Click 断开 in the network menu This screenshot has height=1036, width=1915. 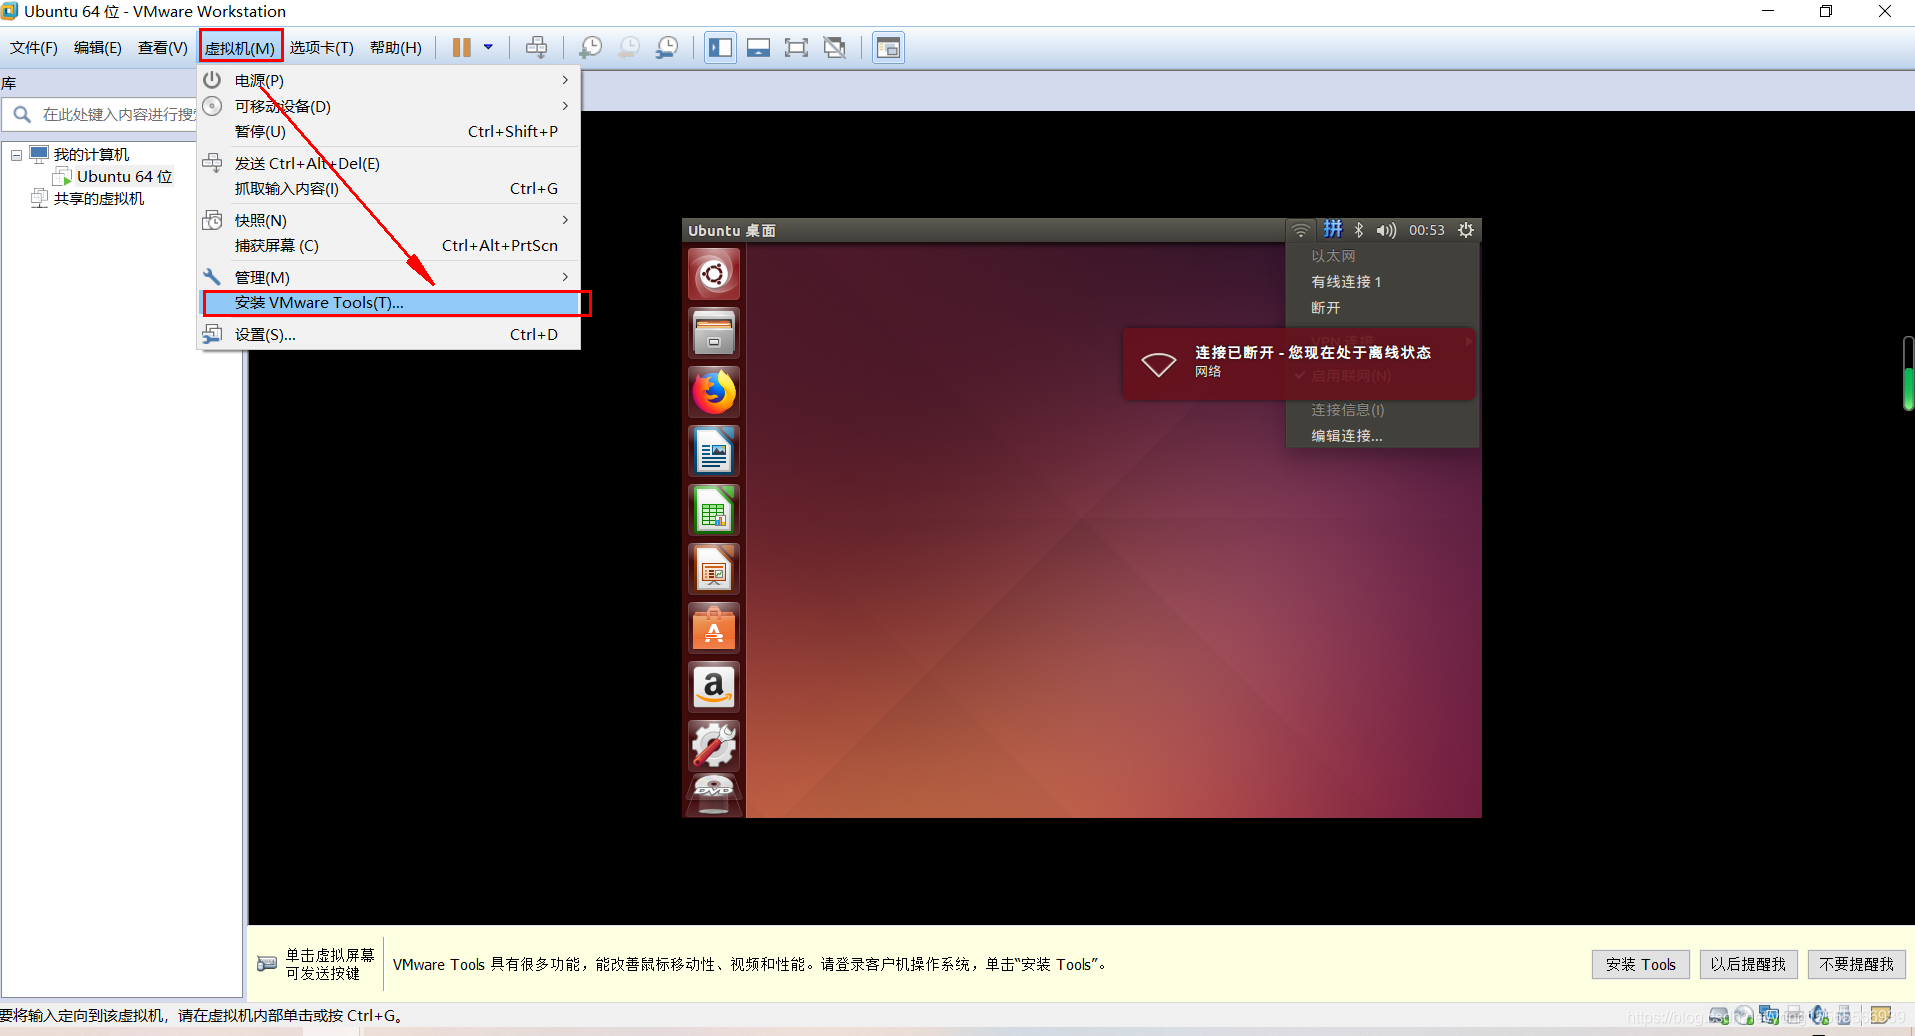click(1381, 308)
